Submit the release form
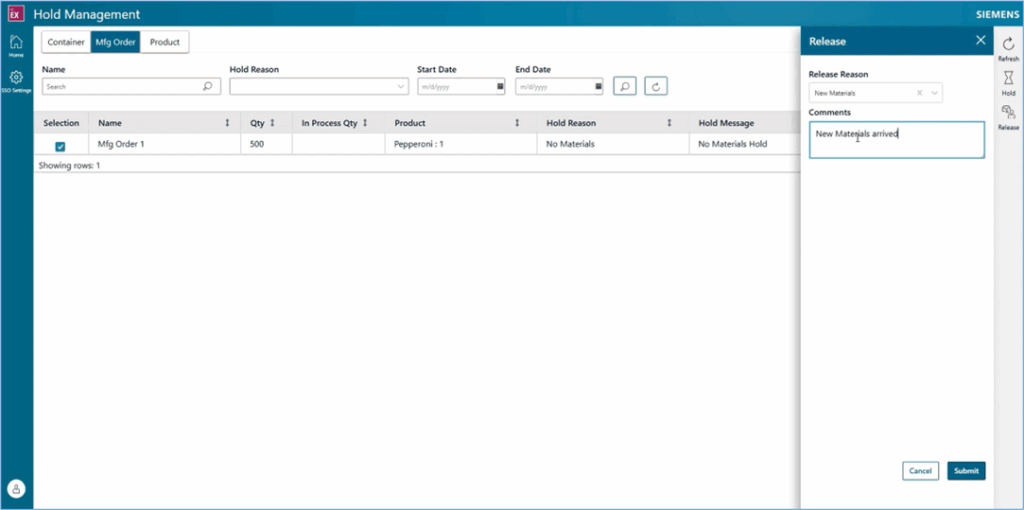This screenshot has width=1024, height=510. pos(966,470)
